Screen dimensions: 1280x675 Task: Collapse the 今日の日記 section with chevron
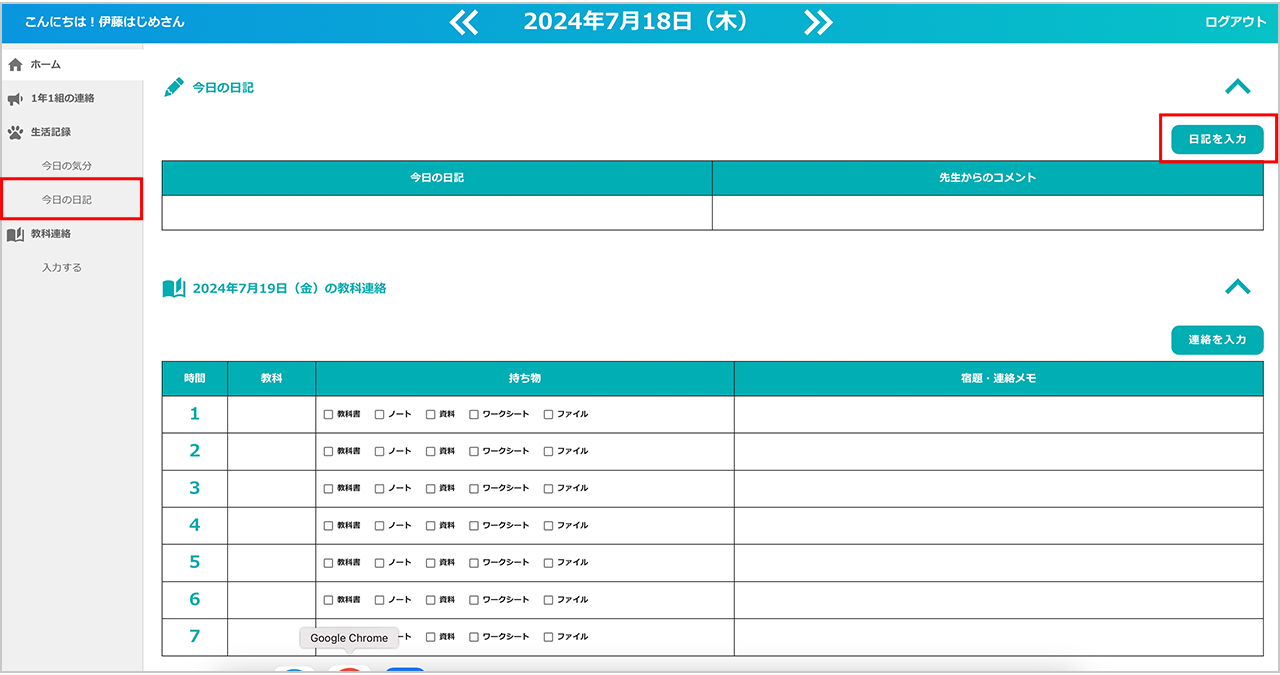(x=1237, y=87)
